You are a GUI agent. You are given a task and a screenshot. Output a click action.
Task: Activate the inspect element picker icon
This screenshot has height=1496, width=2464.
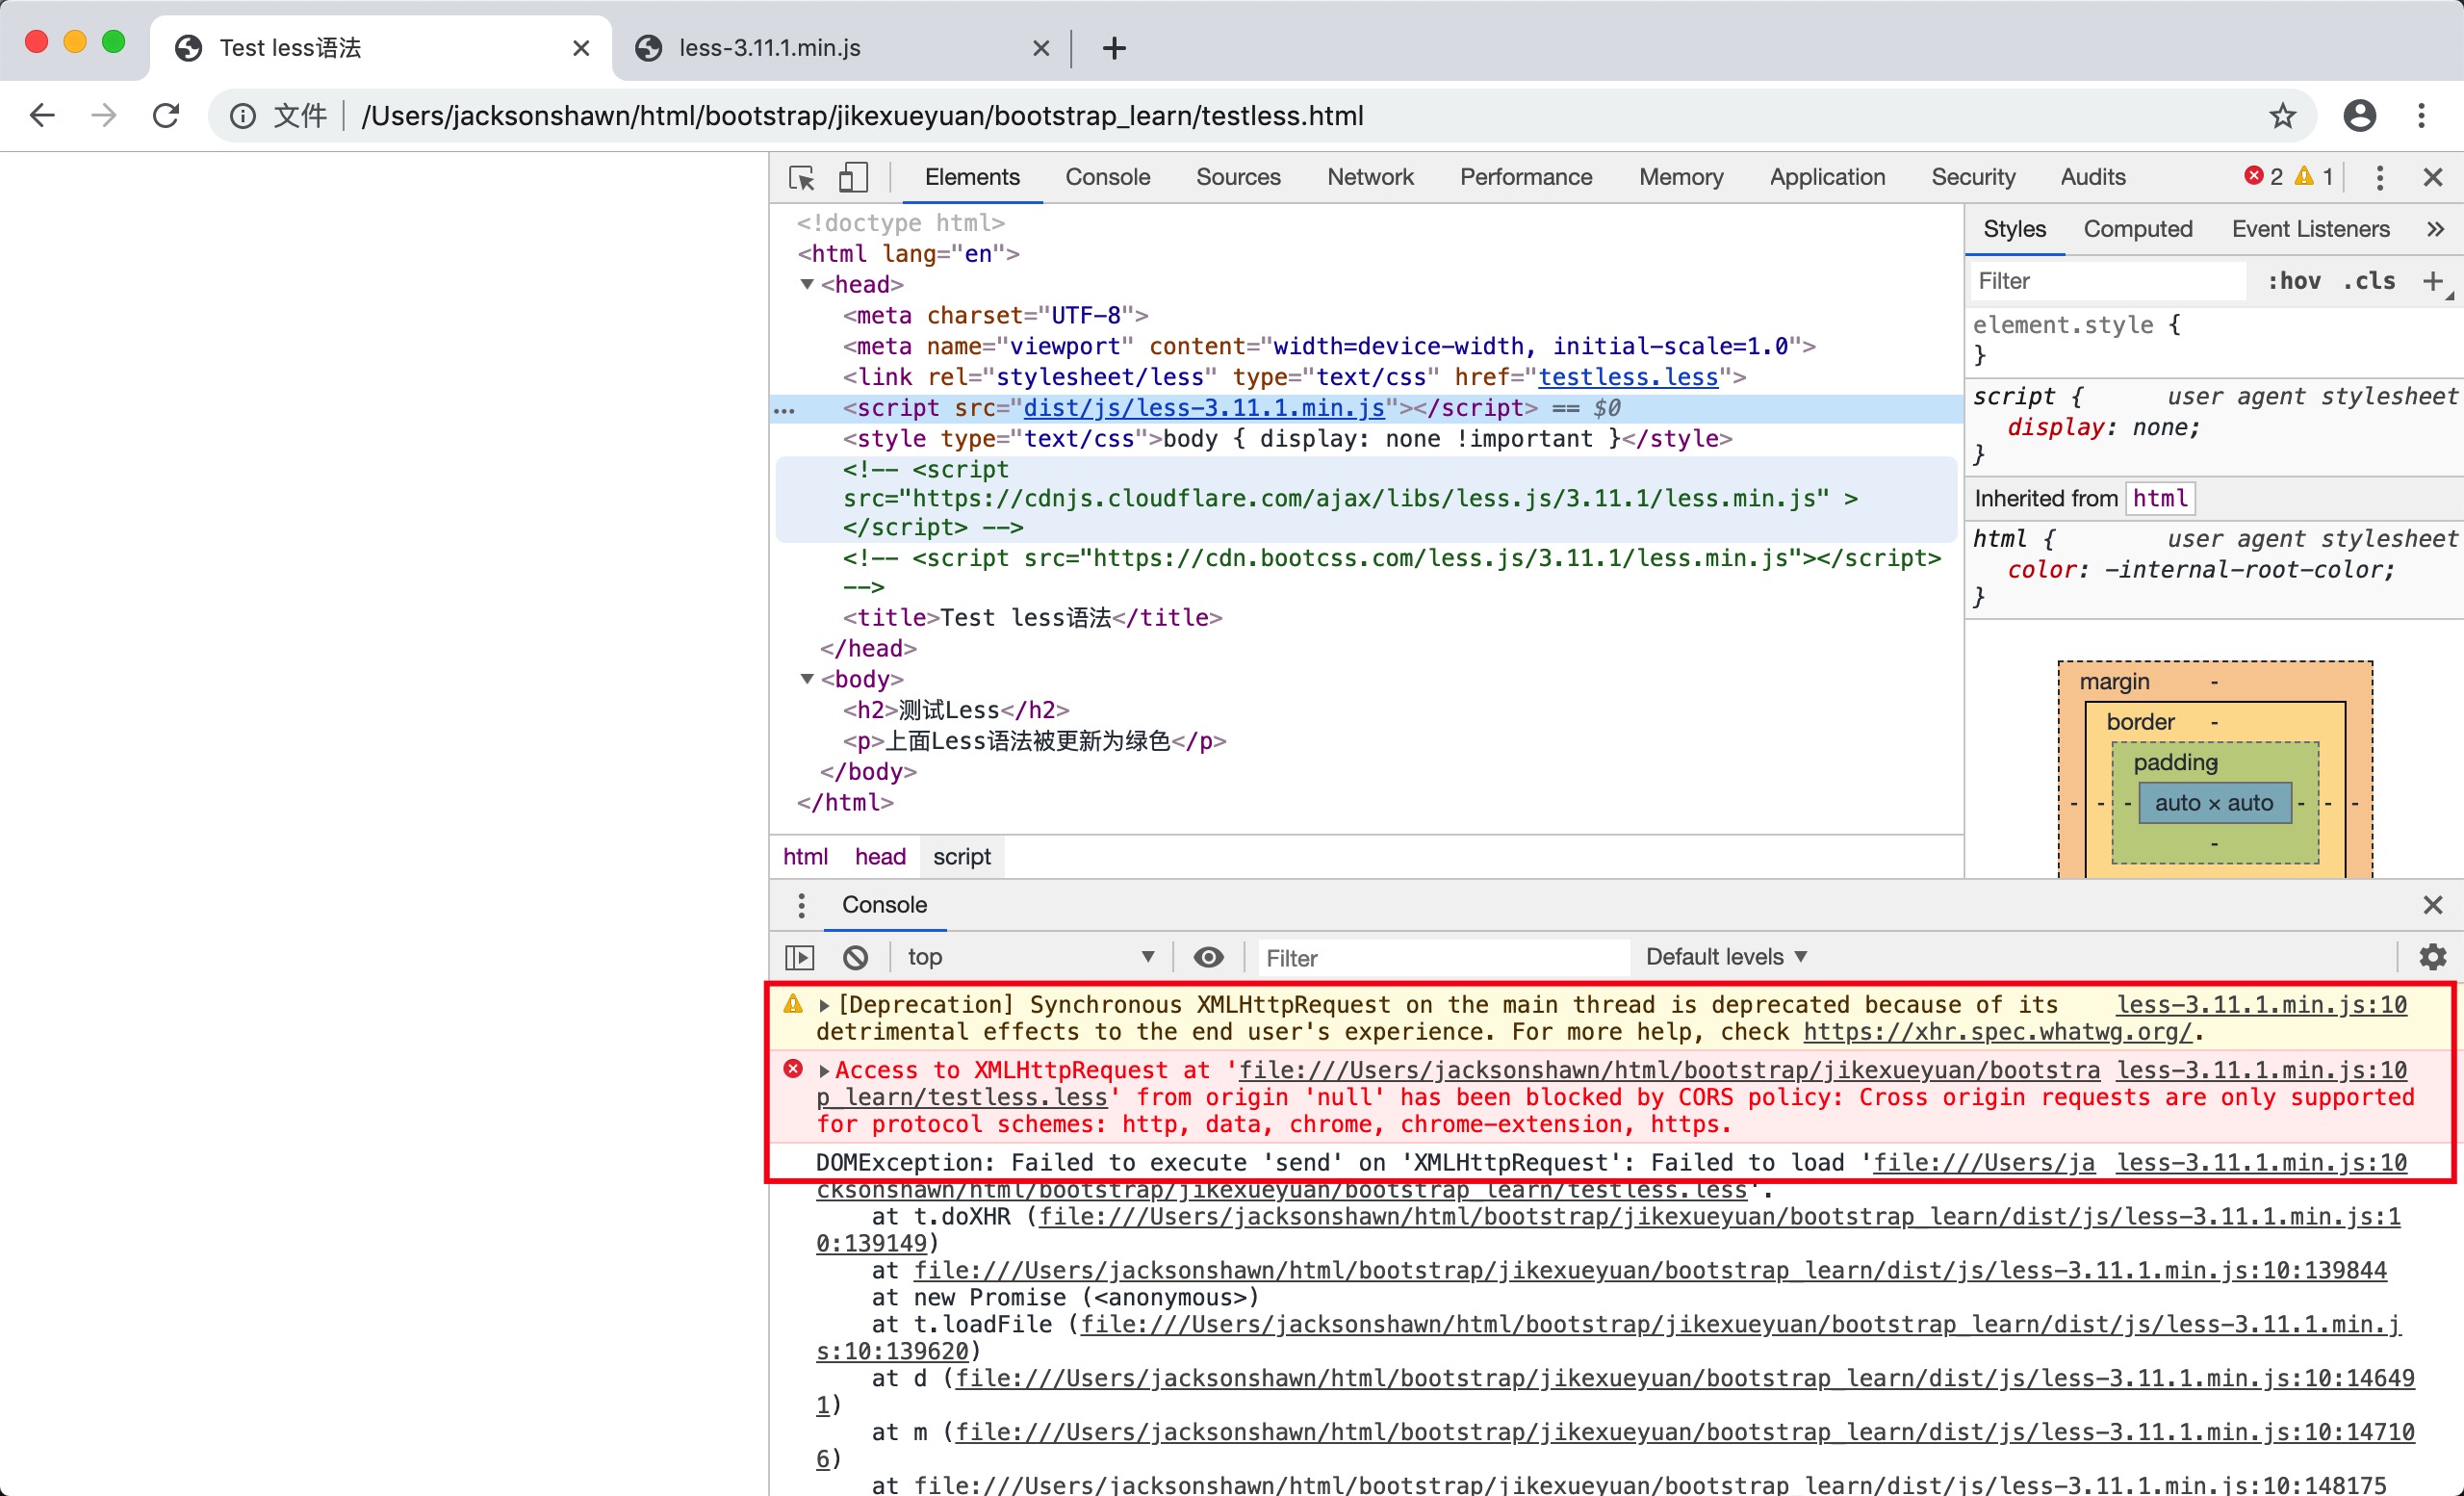pos(801,178)
